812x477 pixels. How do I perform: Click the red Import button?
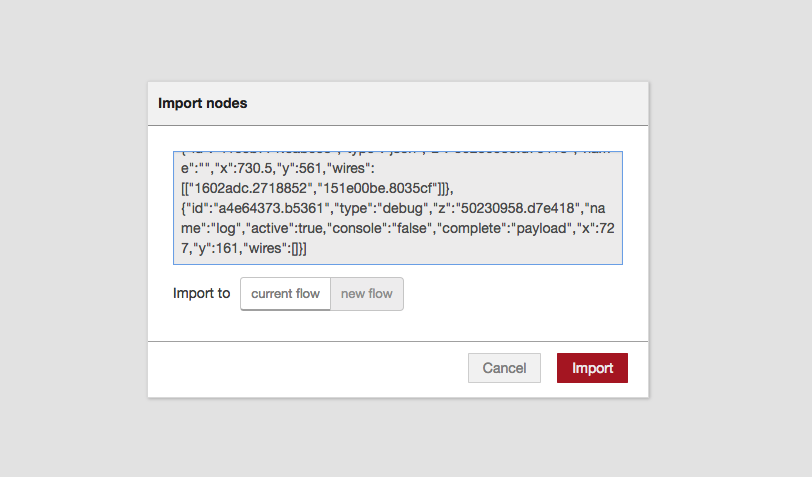click(592, 368)
